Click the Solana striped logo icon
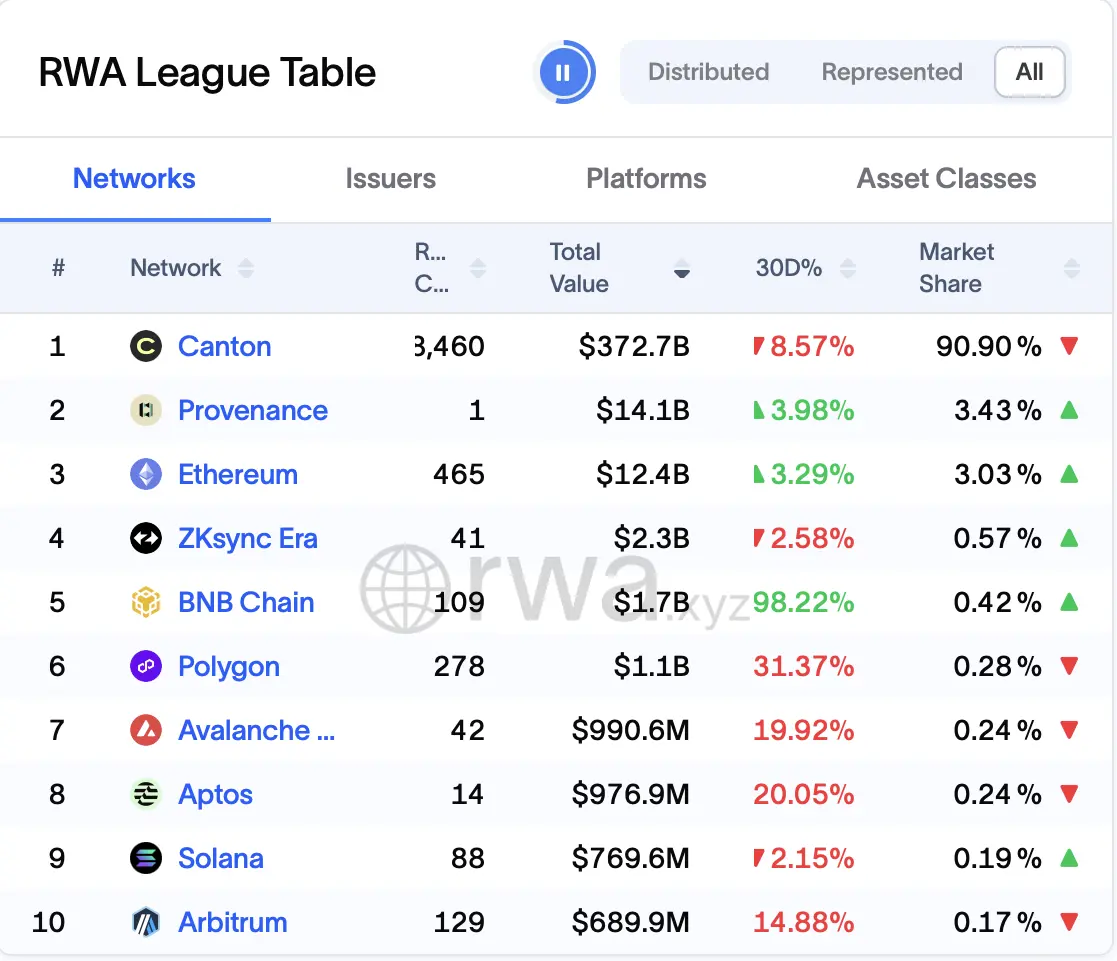This screenshot has width=1117, height=961. tap(146, 858)
